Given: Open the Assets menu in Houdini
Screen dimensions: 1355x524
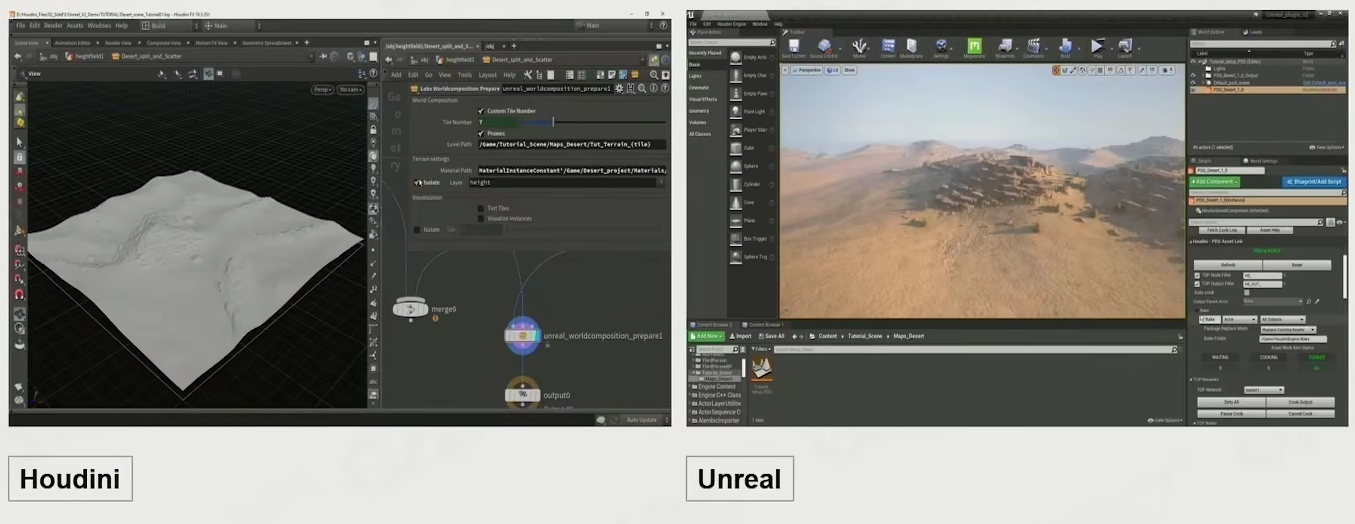Looking at the screenshot, I should (75, 25).
